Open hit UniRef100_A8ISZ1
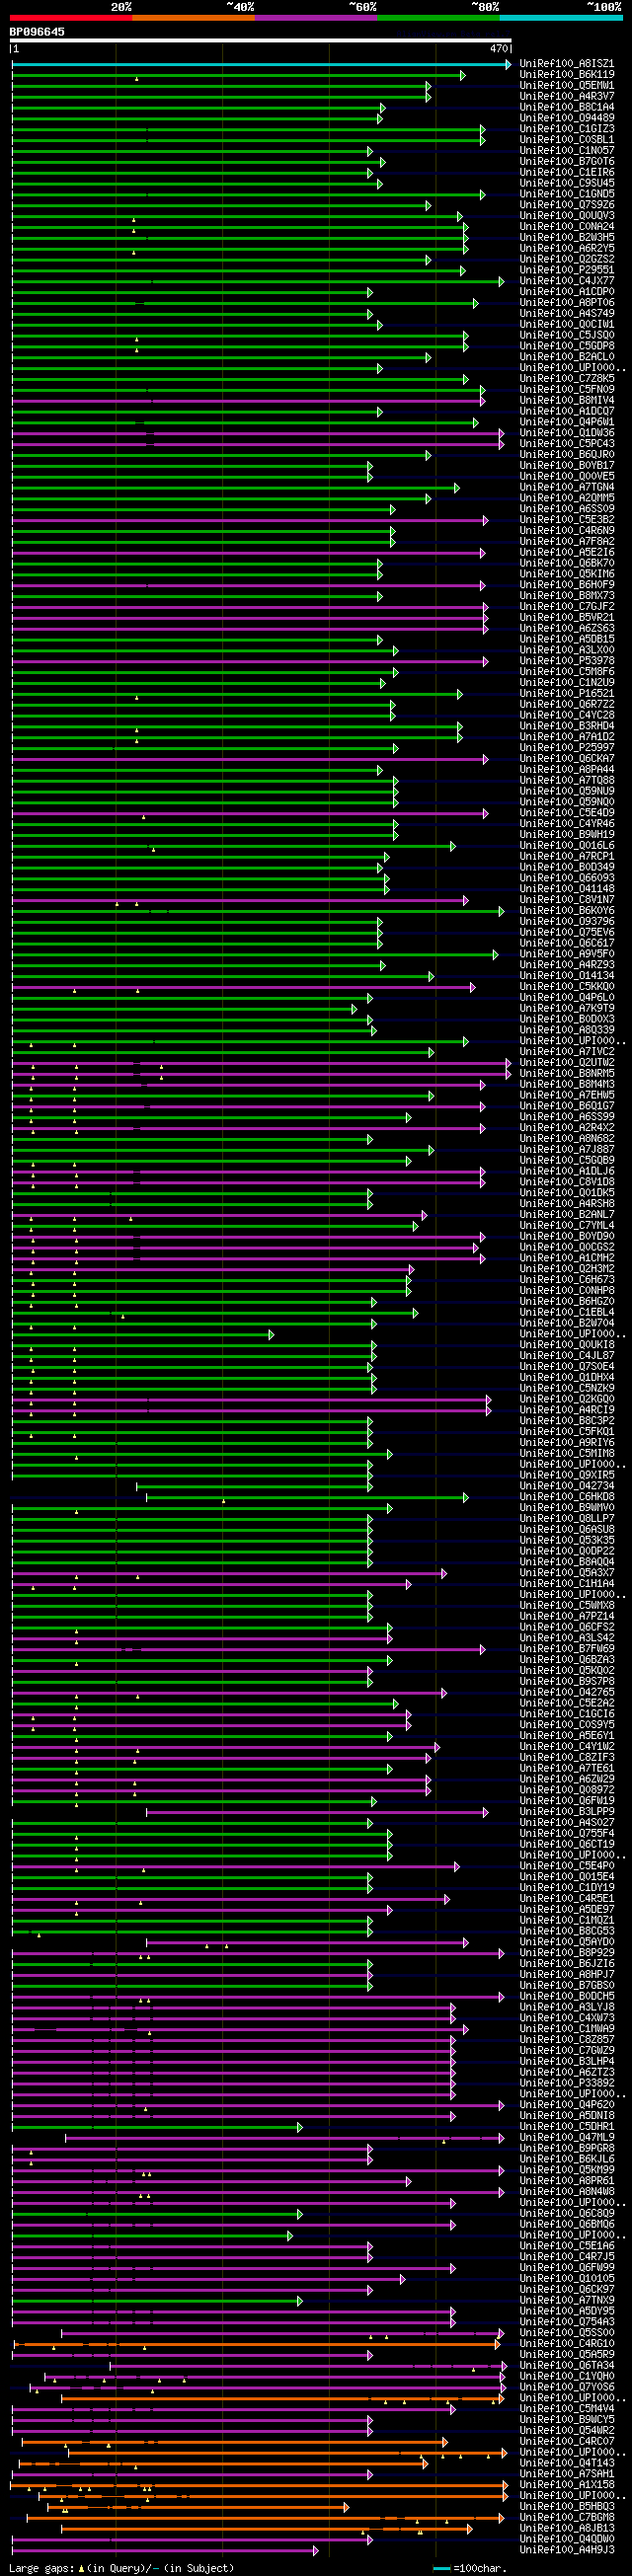The width and height of the screenshot is (632, 2576). point(567,64)
